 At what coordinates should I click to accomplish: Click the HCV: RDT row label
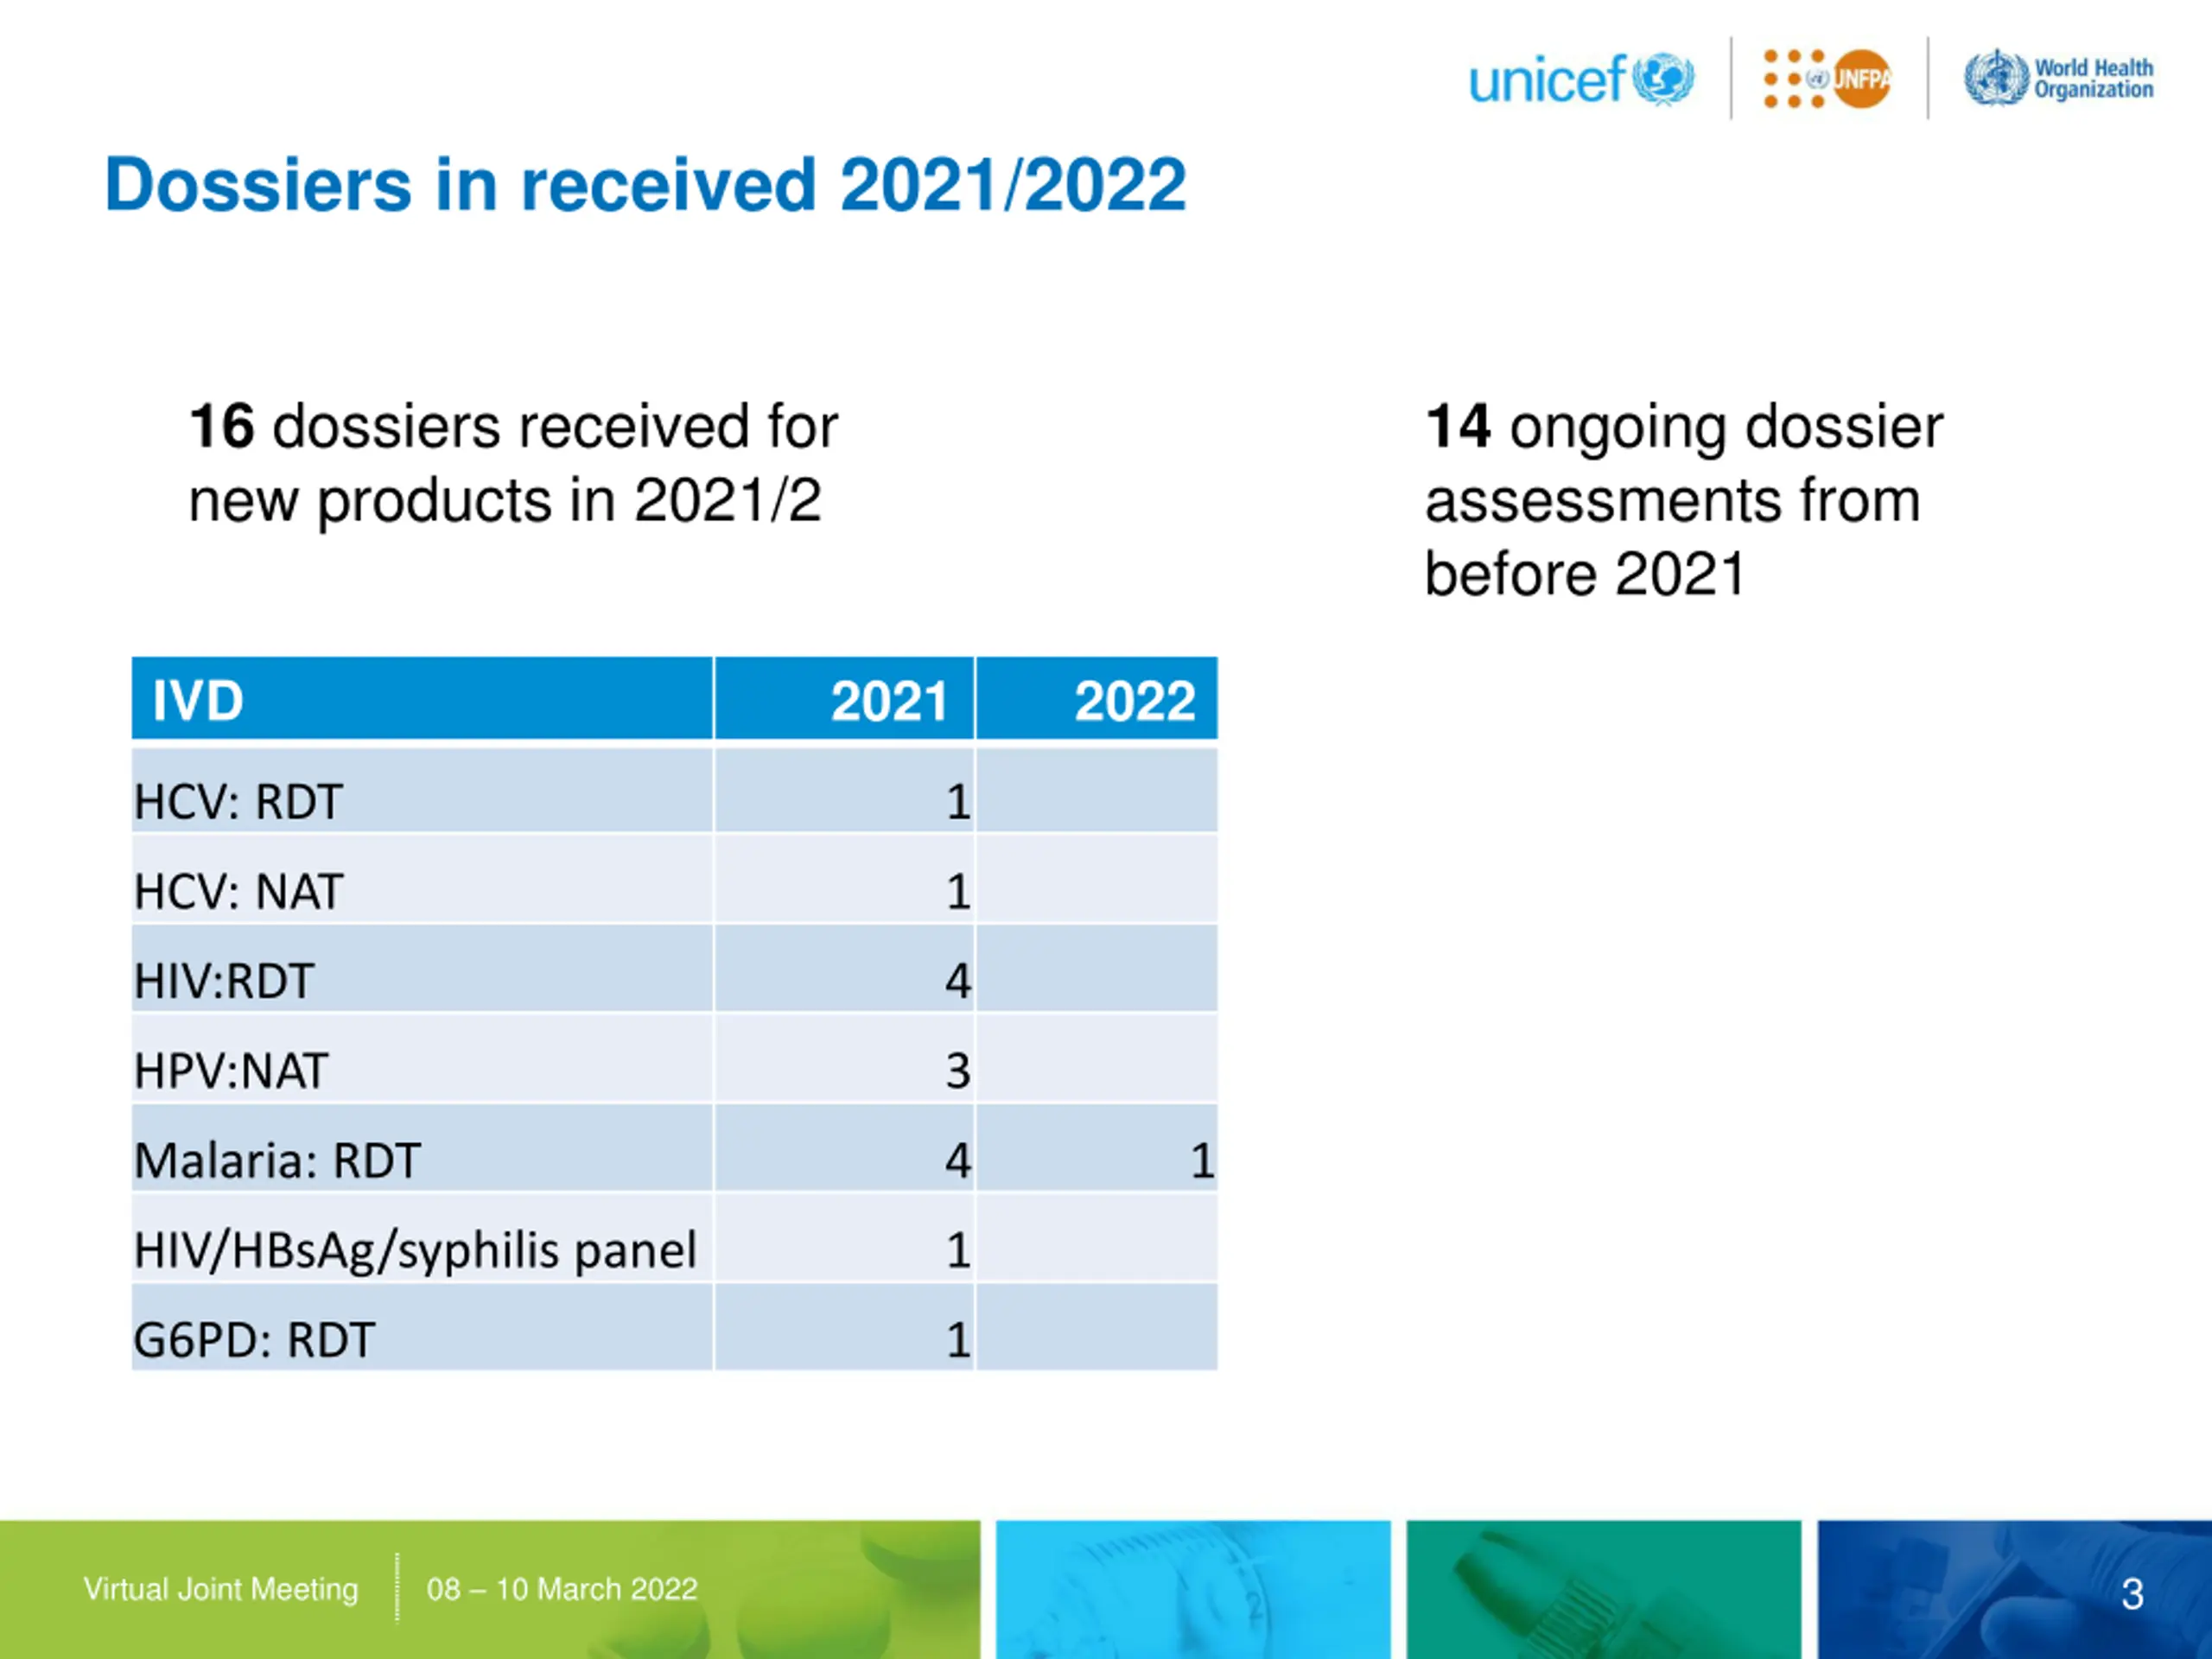[238, 801]
